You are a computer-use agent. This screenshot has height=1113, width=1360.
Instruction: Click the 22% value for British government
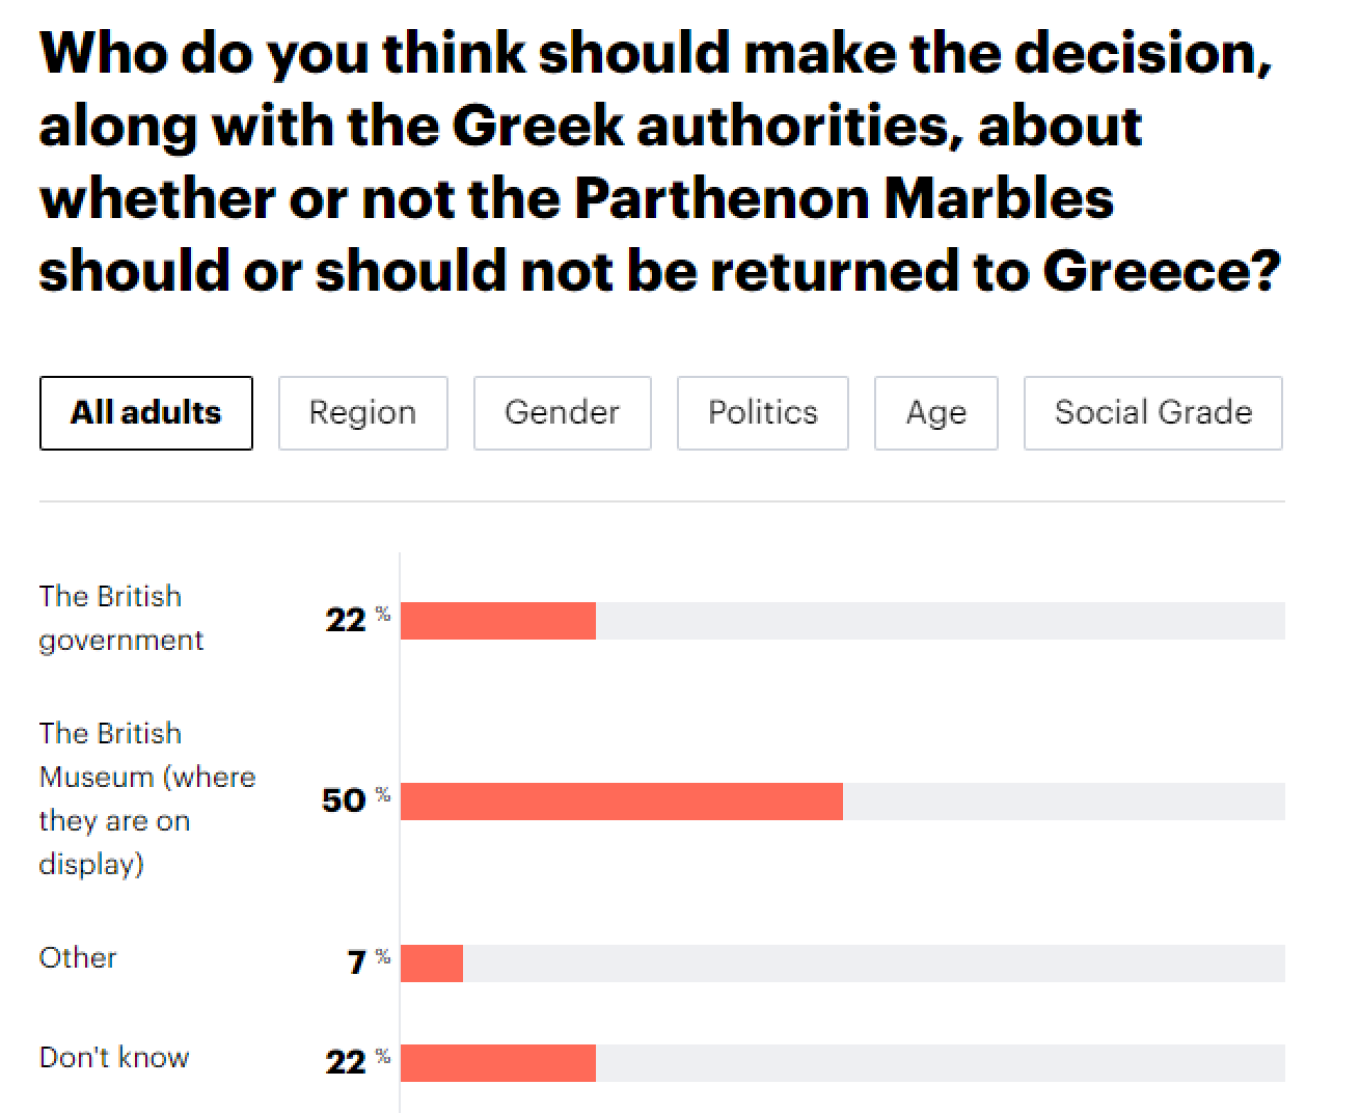346,621
